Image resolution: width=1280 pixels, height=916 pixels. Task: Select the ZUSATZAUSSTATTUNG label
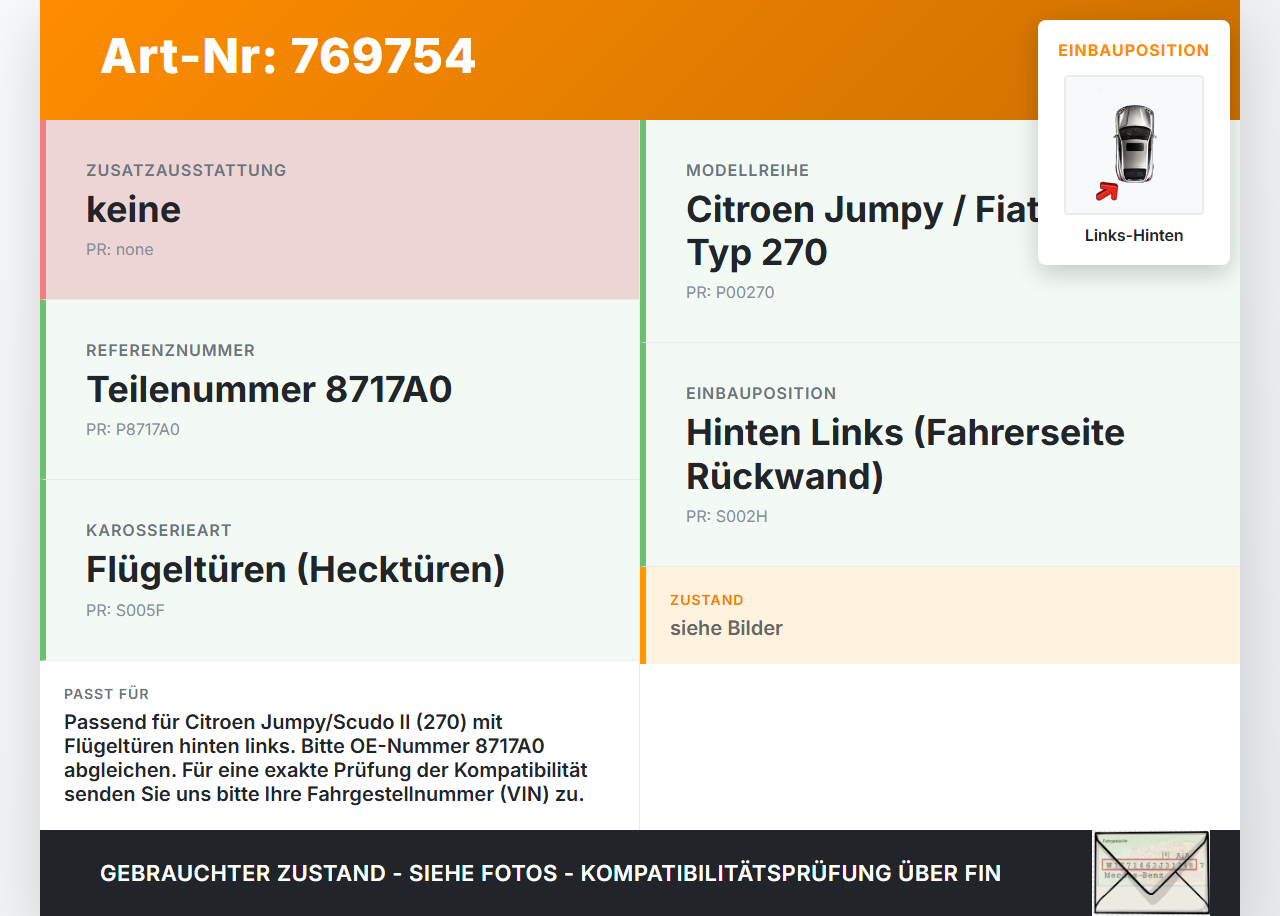click(x=186, y=170)
